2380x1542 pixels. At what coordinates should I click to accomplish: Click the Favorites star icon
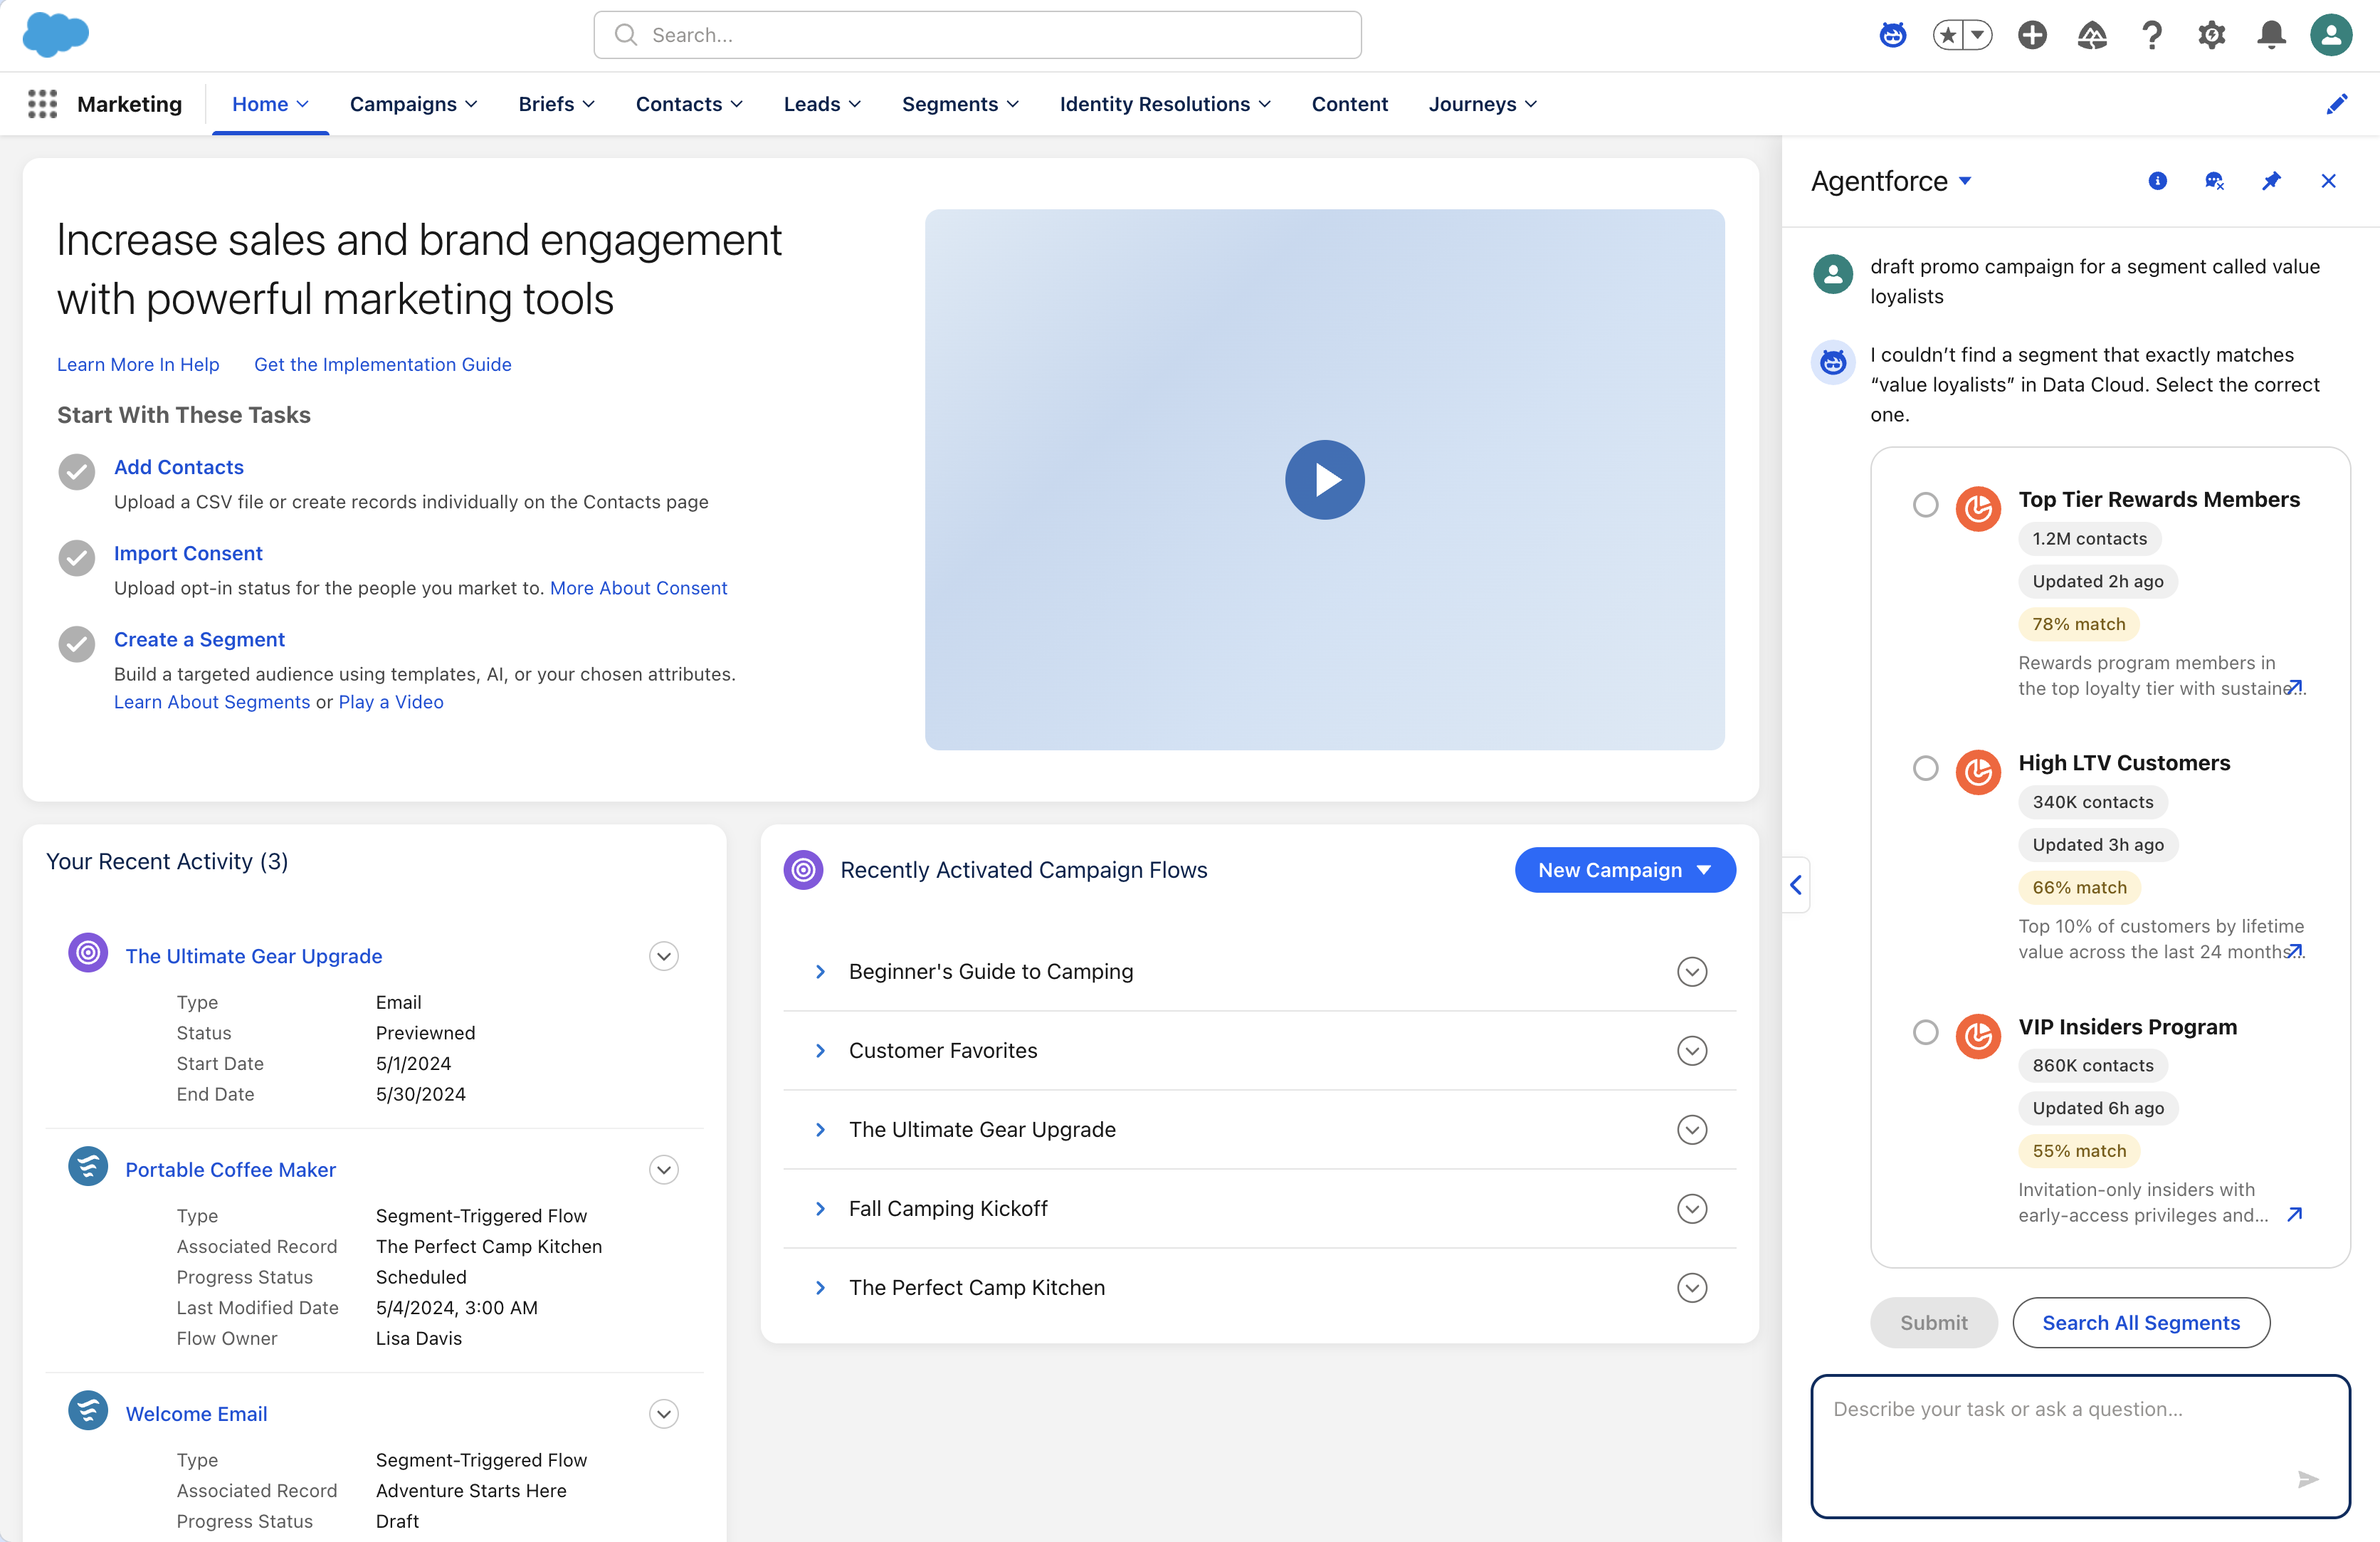(1948, 35)
